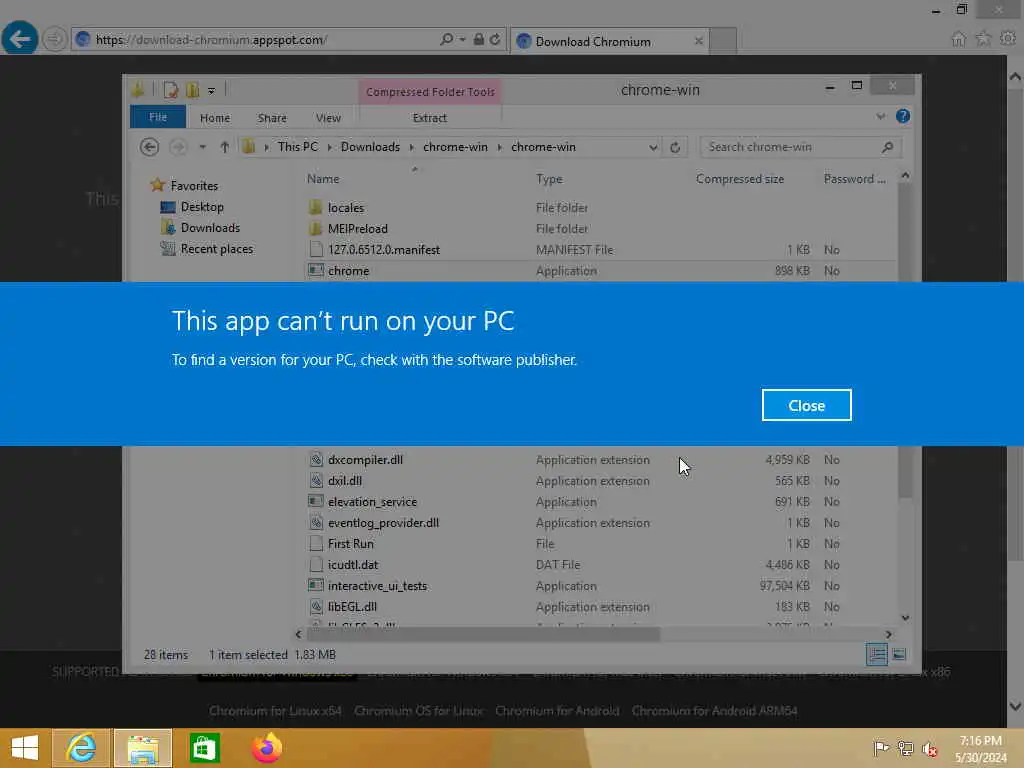Screen dimensions: 1024x768
Task: Expand address path history dropdown
Action: [653, 148]
